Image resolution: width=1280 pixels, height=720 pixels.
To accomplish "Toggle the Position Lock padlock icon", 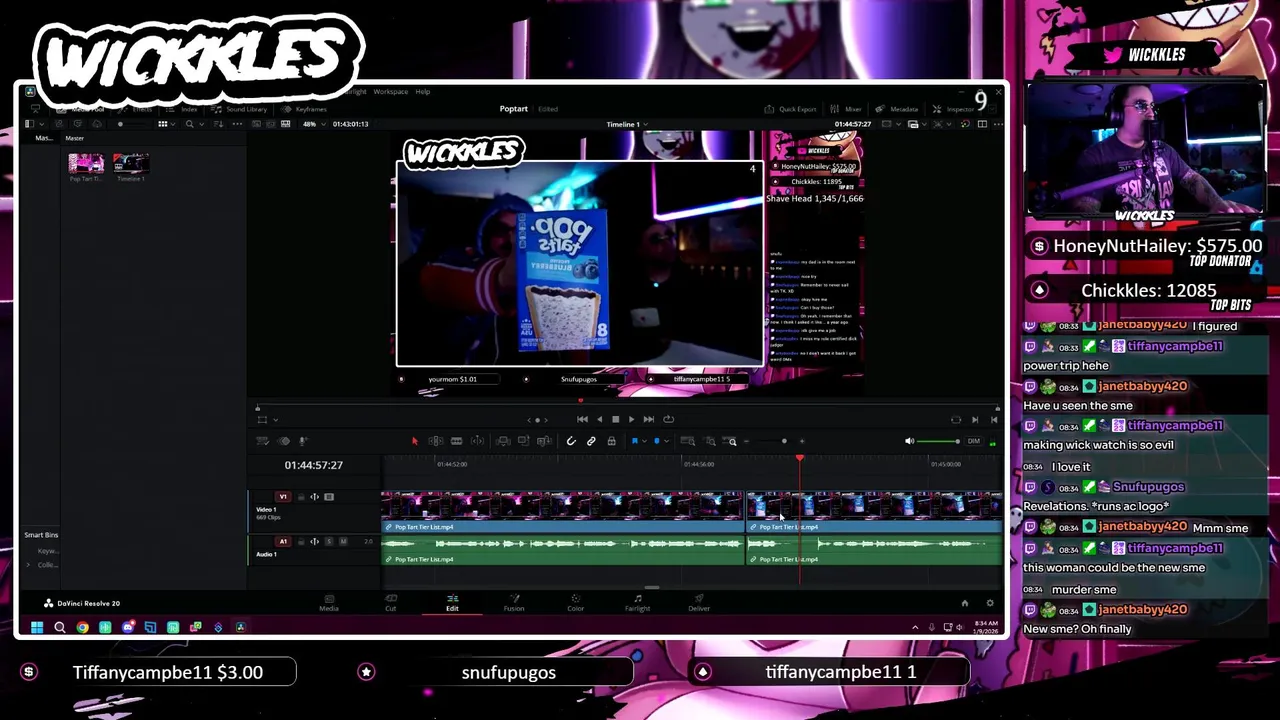I will click(x=611, y=441).
